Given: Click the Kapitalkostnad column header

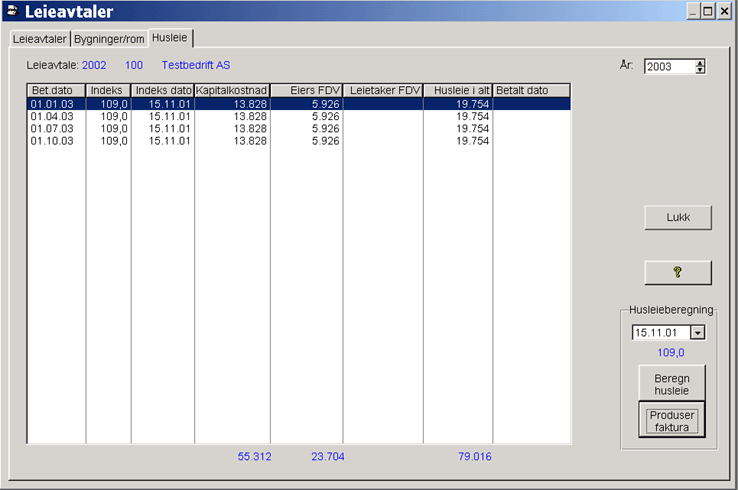Looking at the screenshot, I should tap(232, 90).
